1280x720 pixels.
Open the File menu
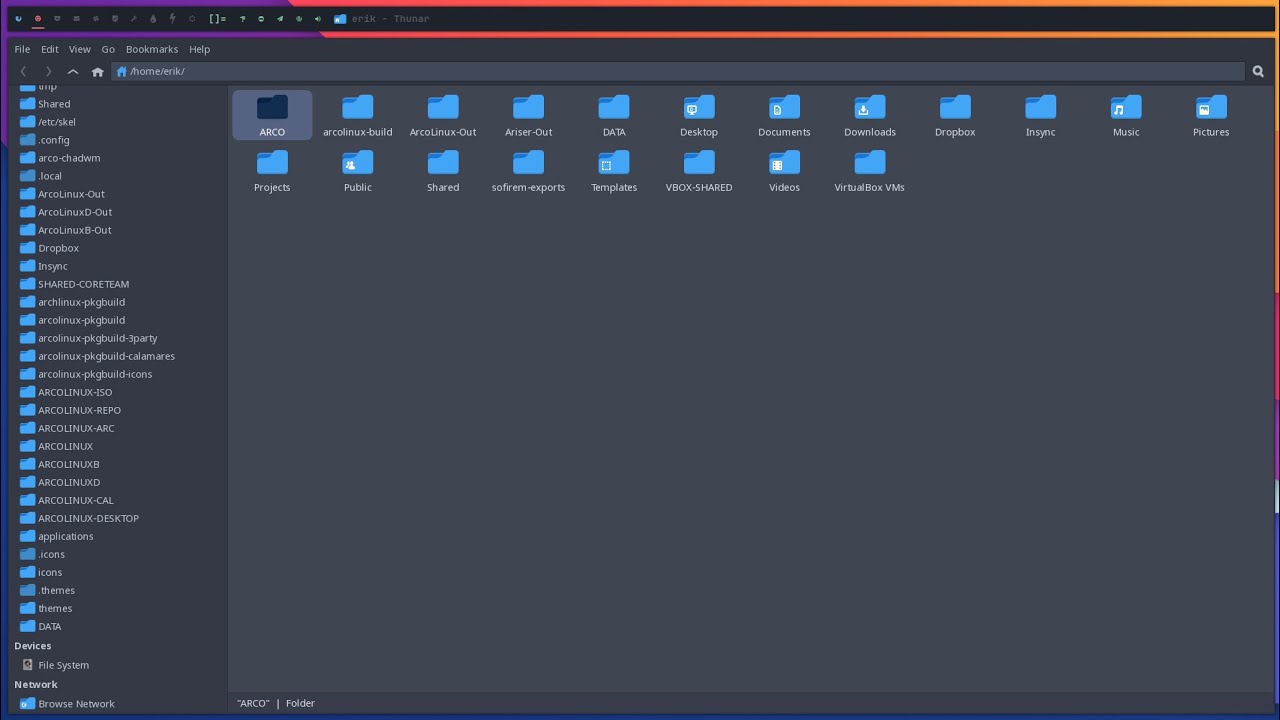coord(22,49)
